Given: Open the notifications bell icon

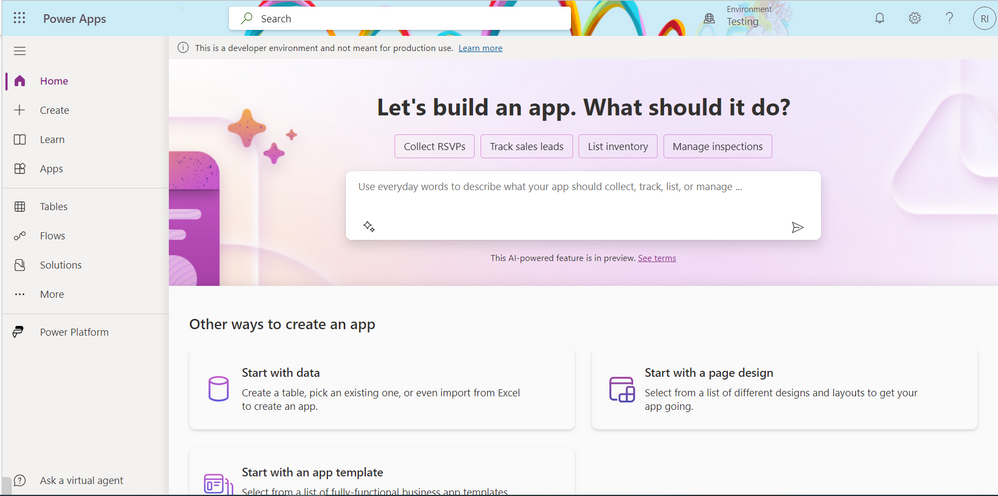Looking at the screenshot, I should click(880, 18).
